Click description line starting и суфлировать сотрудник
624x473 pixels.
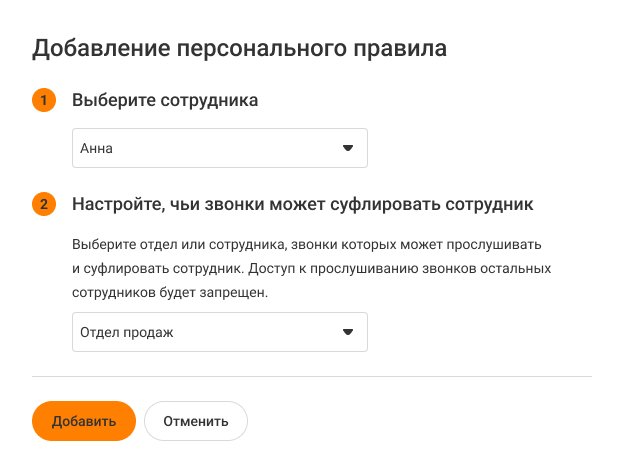point(311,269)
